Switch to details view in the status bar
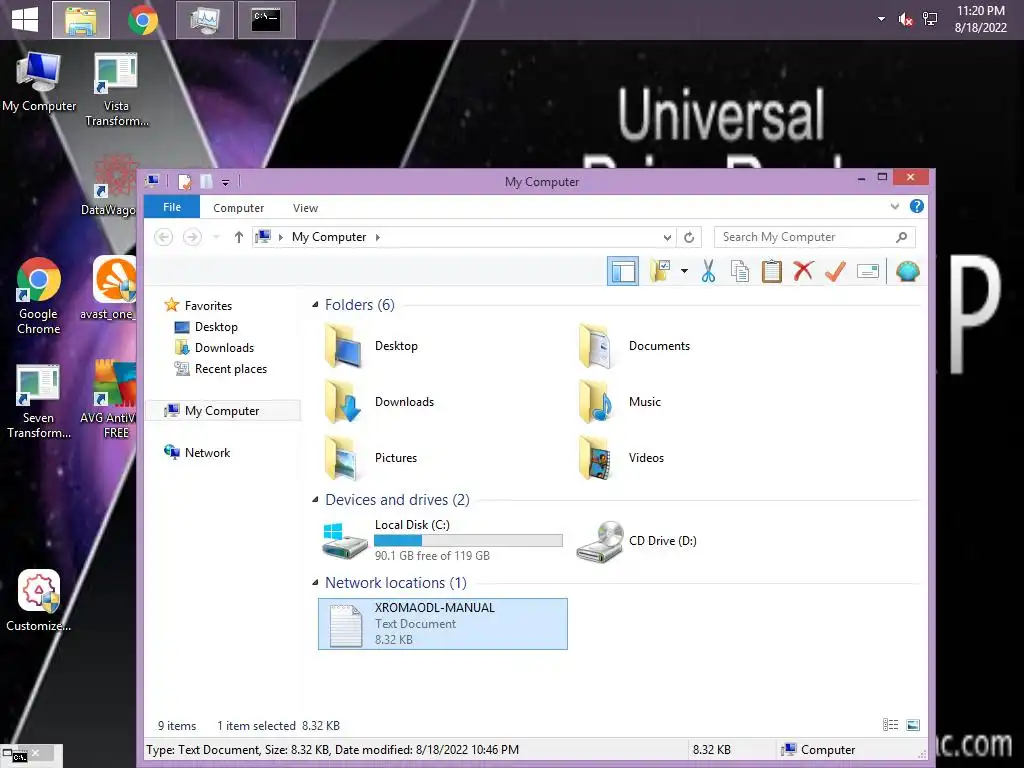This screenshot has width=1024, height=768. [890, 725]
